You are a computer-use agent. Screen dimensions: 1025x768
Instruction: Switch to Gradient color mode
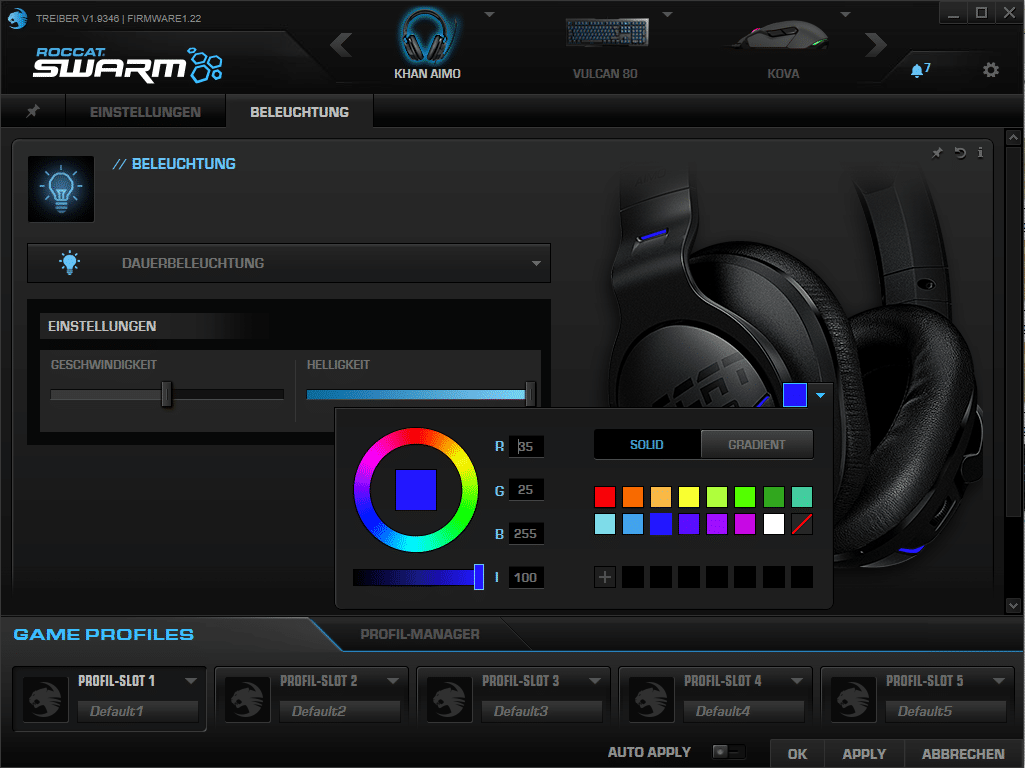coord(757,445)
